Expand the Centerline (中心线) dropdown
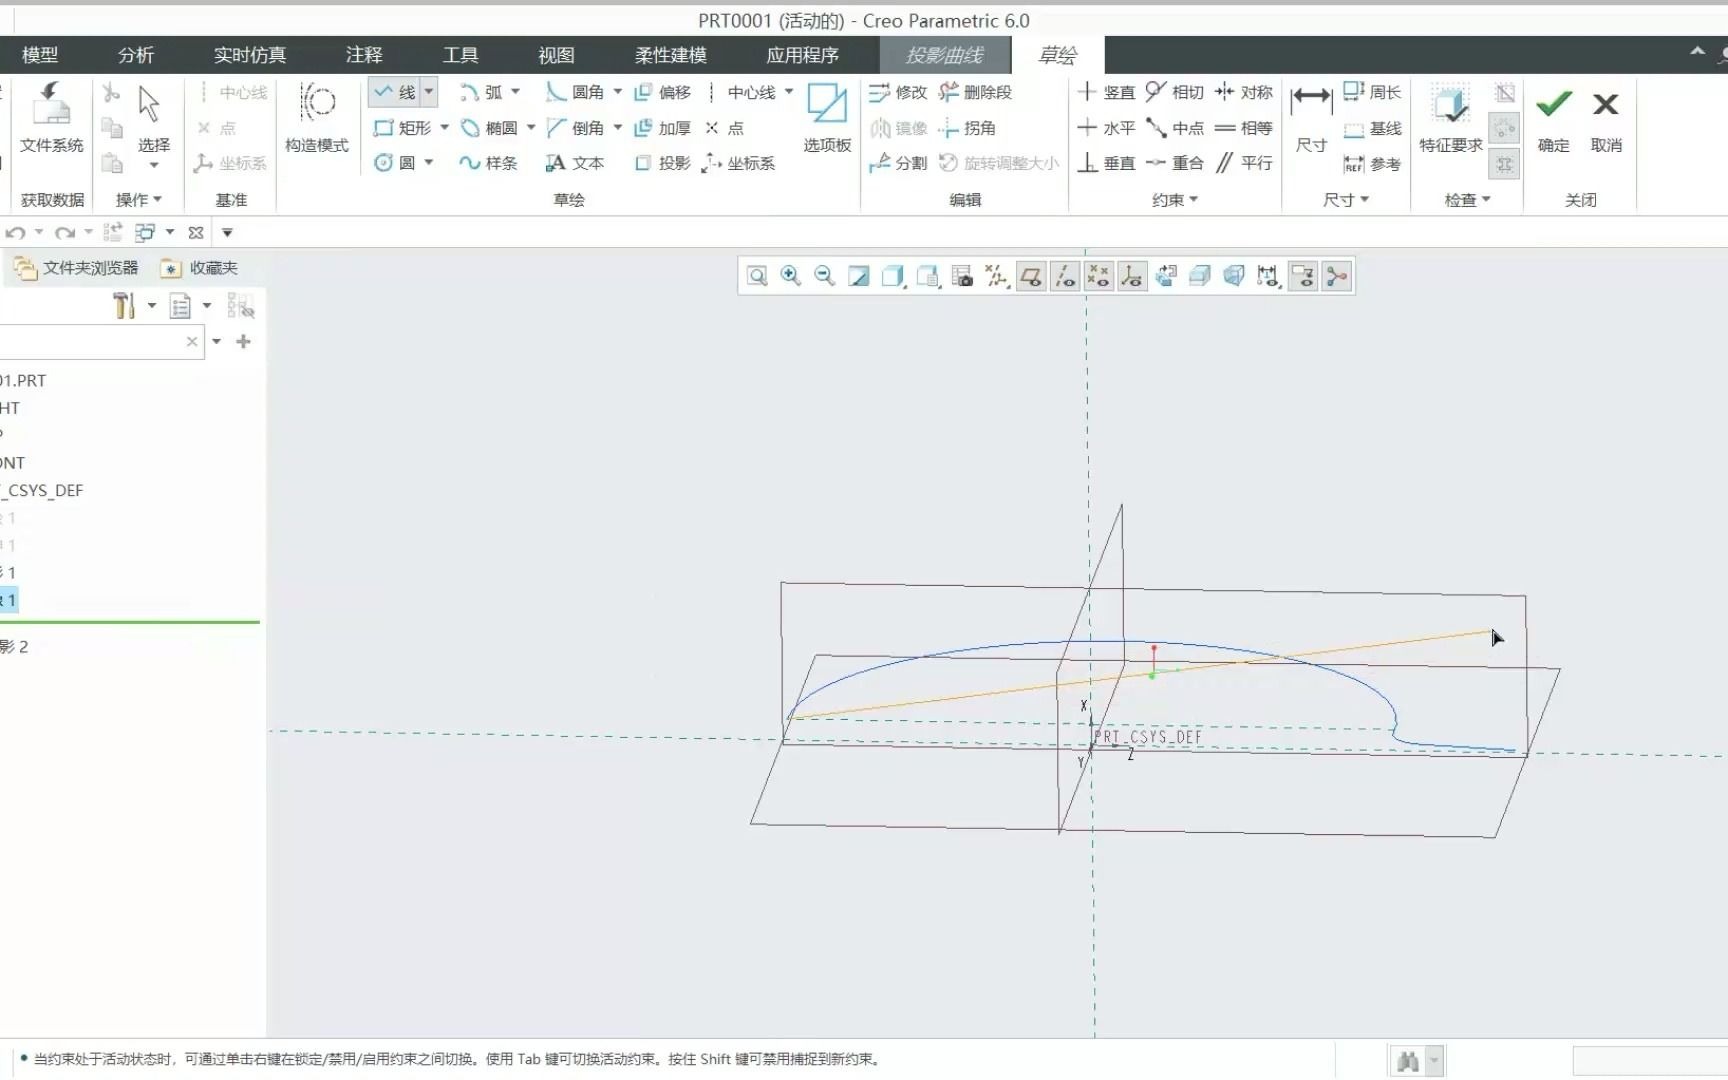Image resolution: width=1728 pixels, height=1080 pixels. point(789,92)
